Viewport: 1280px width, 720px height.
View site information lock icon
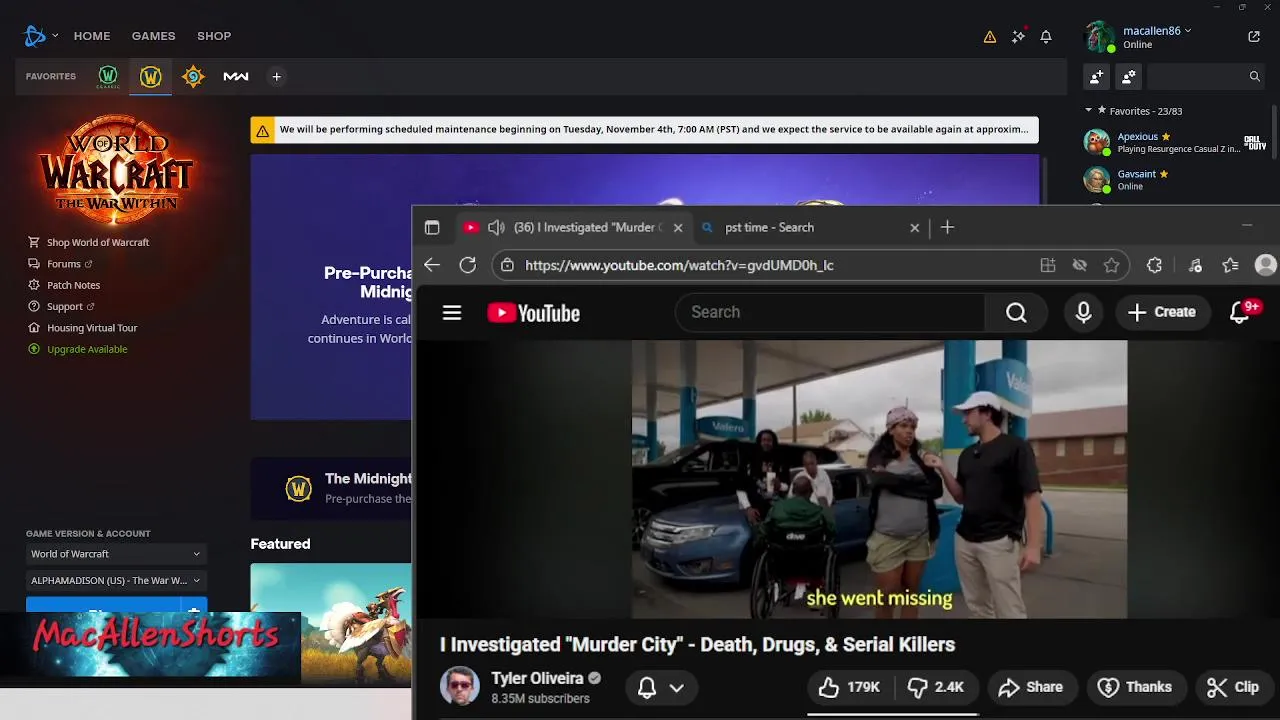click(x=507, y=265)
